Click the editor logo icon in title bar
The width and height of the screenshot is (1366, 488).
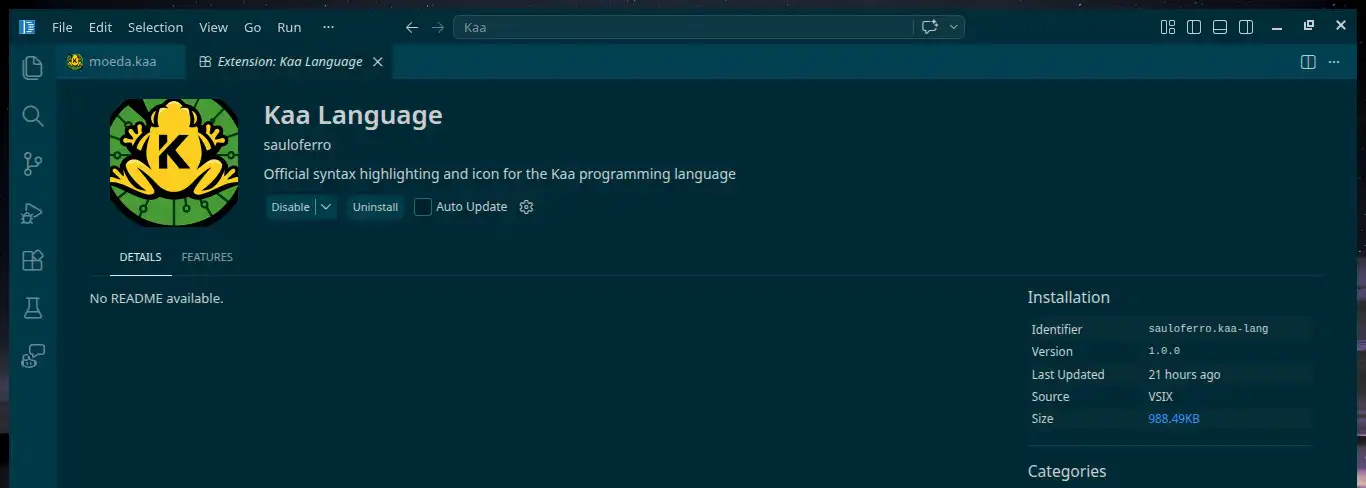coord(28,27)
